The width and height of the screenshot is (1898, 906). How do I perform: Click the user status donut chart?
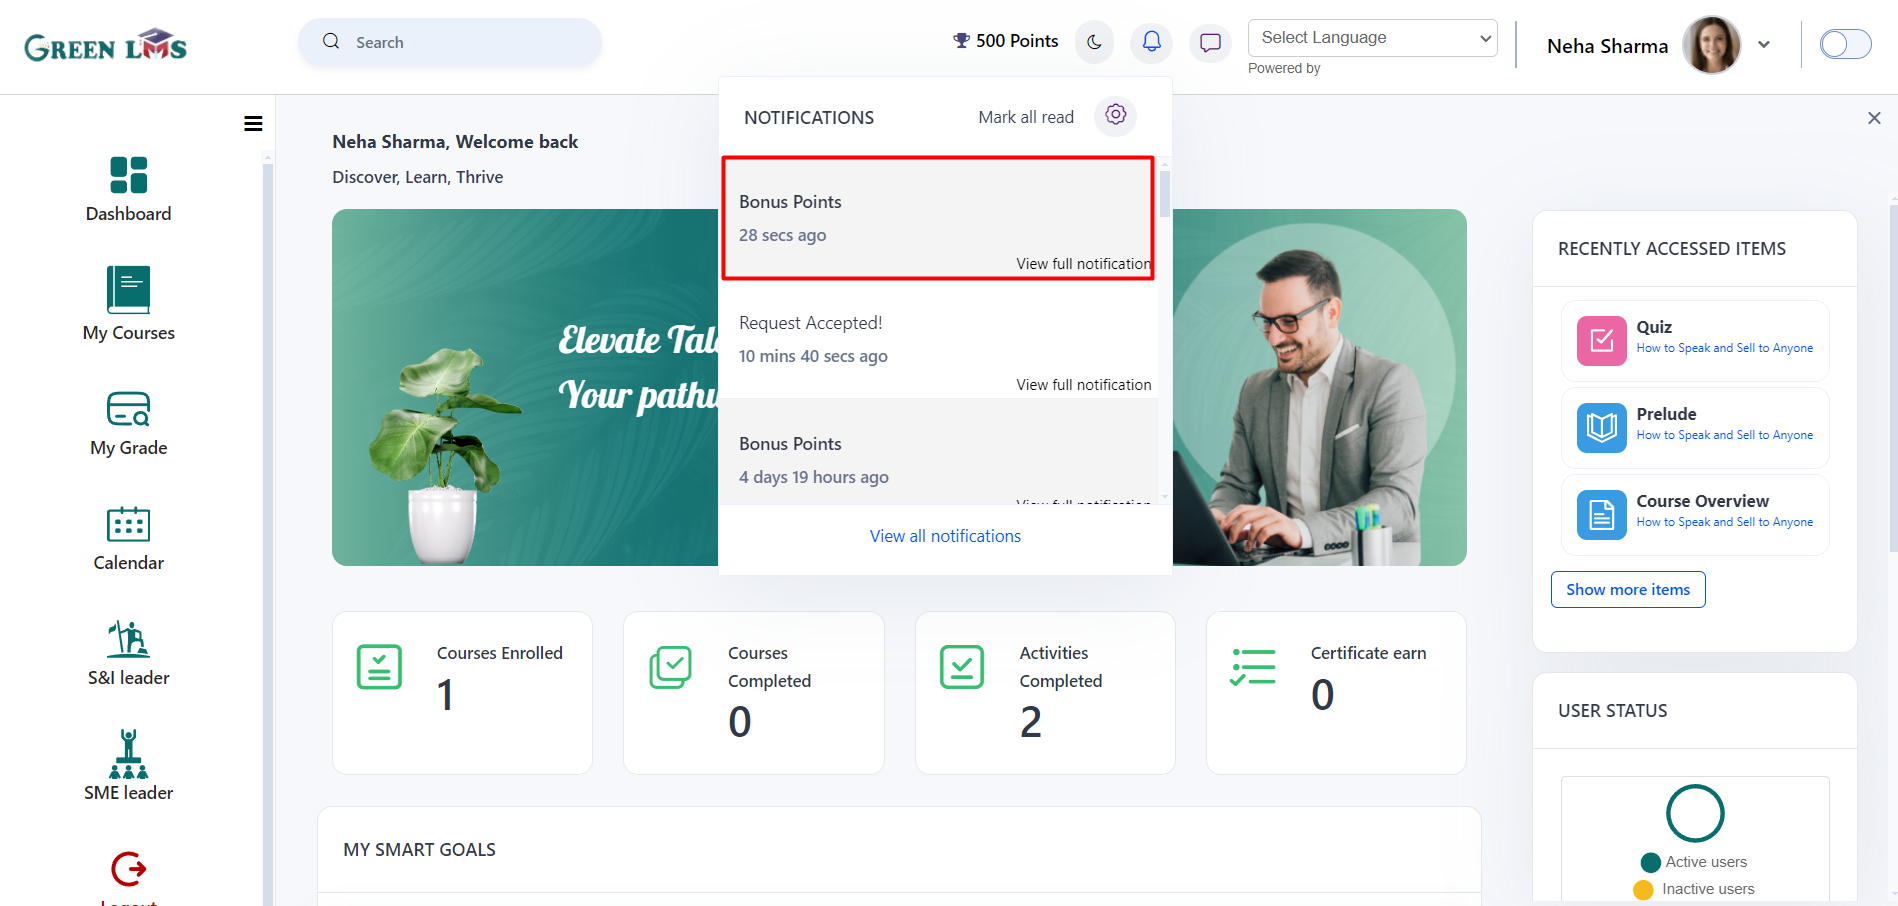coord(1695,813)
